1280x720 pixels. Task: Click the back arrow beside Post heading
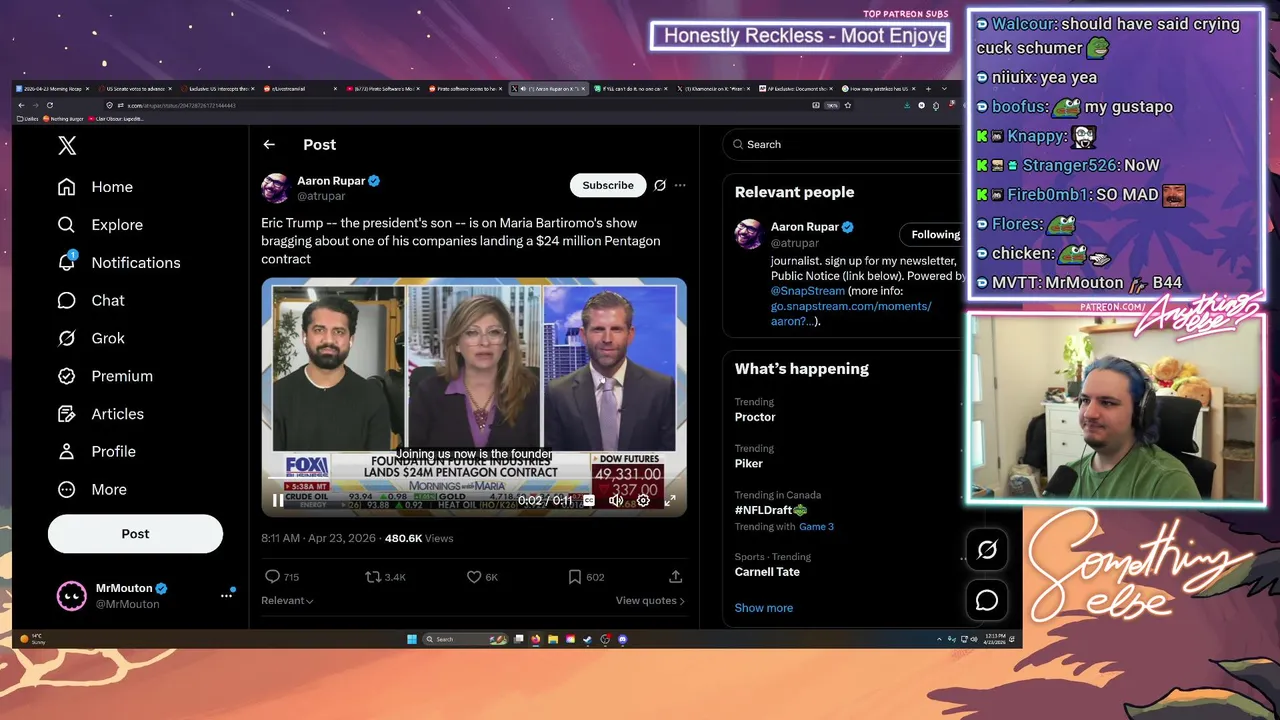pyautogui.click(x=269, y=145)
